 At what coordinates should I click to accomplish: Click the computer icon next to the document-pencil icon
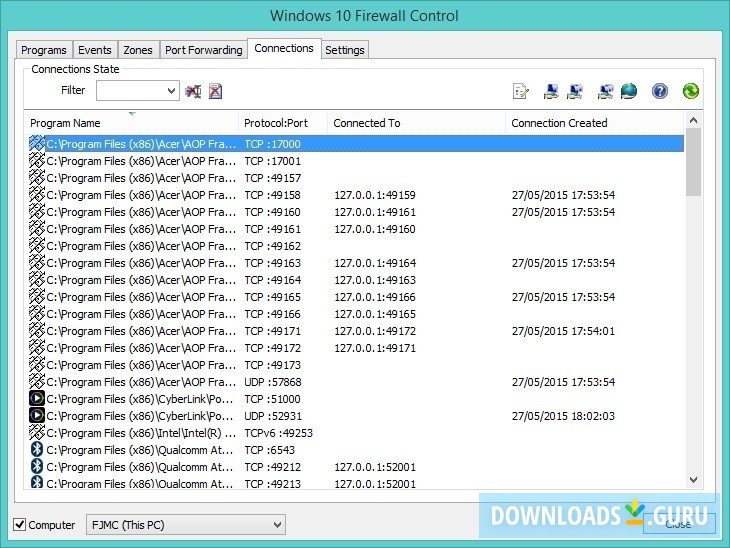point(551,91)
